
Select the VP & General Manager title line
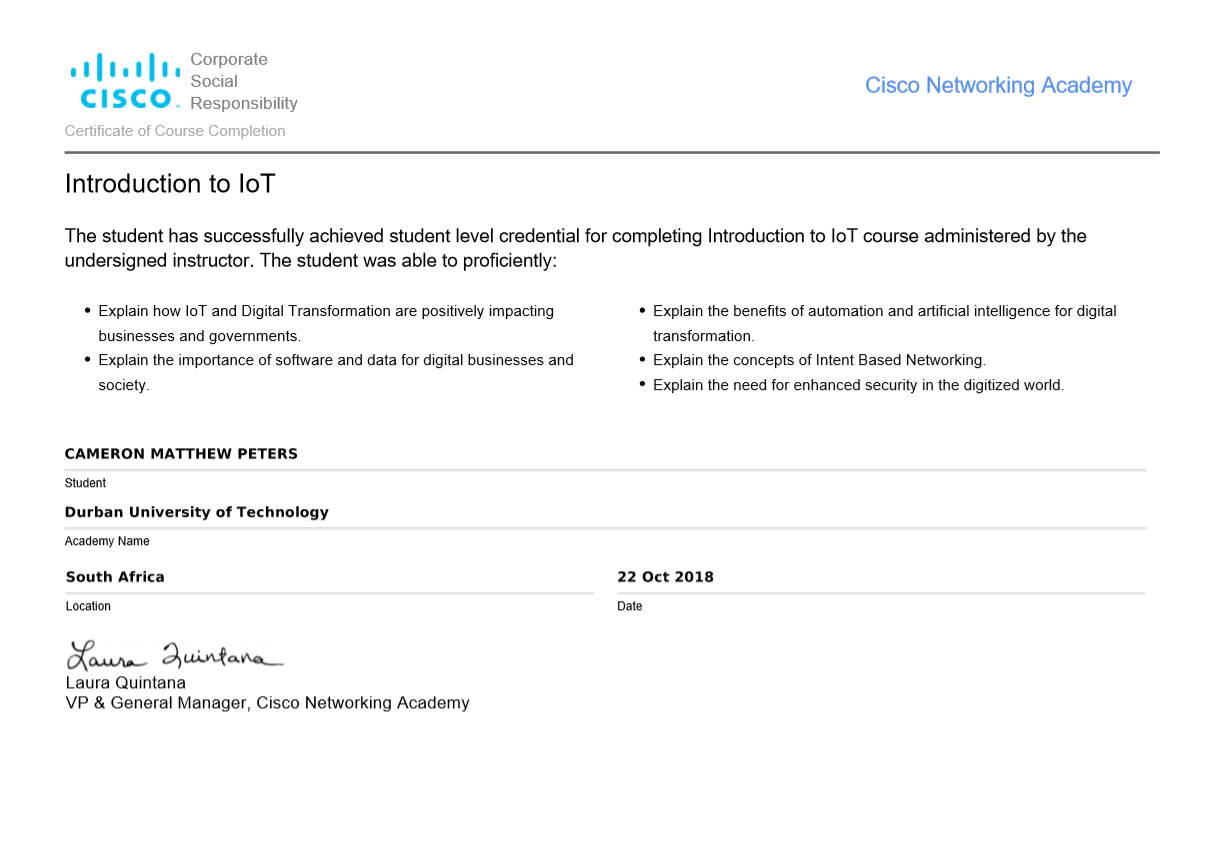[x=267, y=703]
